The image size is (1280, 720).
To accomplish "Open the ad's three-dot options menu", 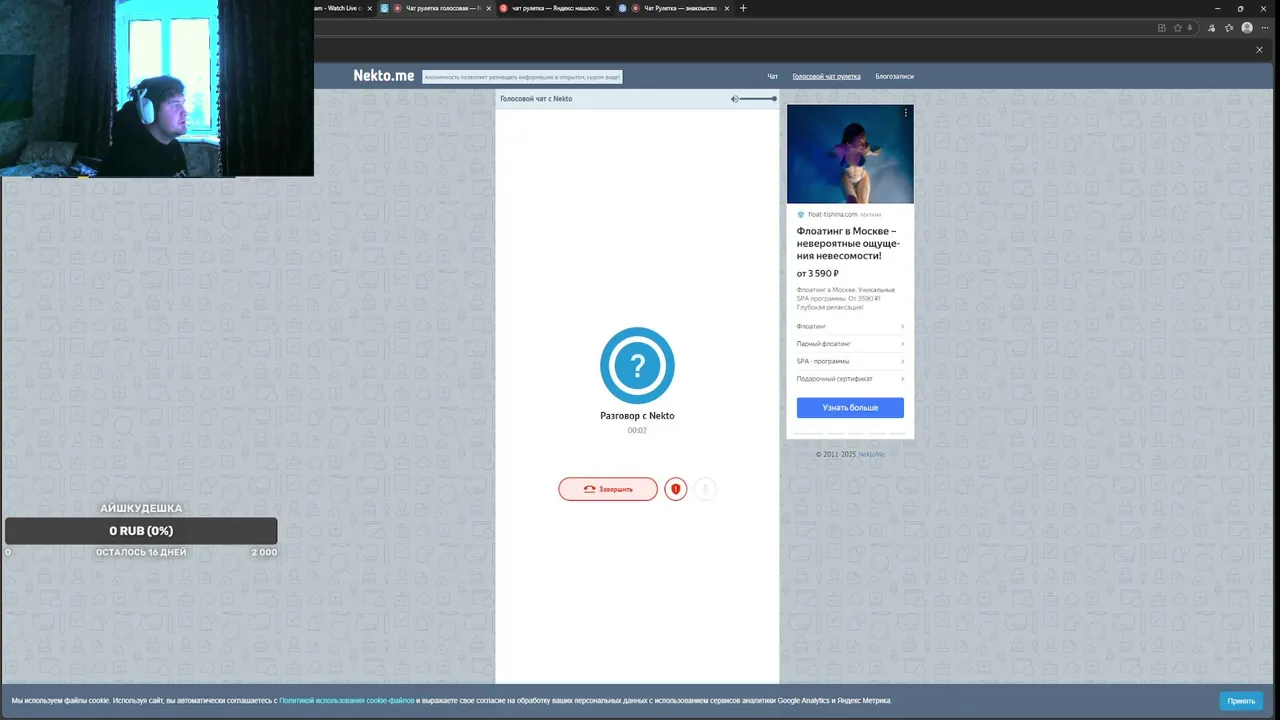I will click(x=906, y=113).
